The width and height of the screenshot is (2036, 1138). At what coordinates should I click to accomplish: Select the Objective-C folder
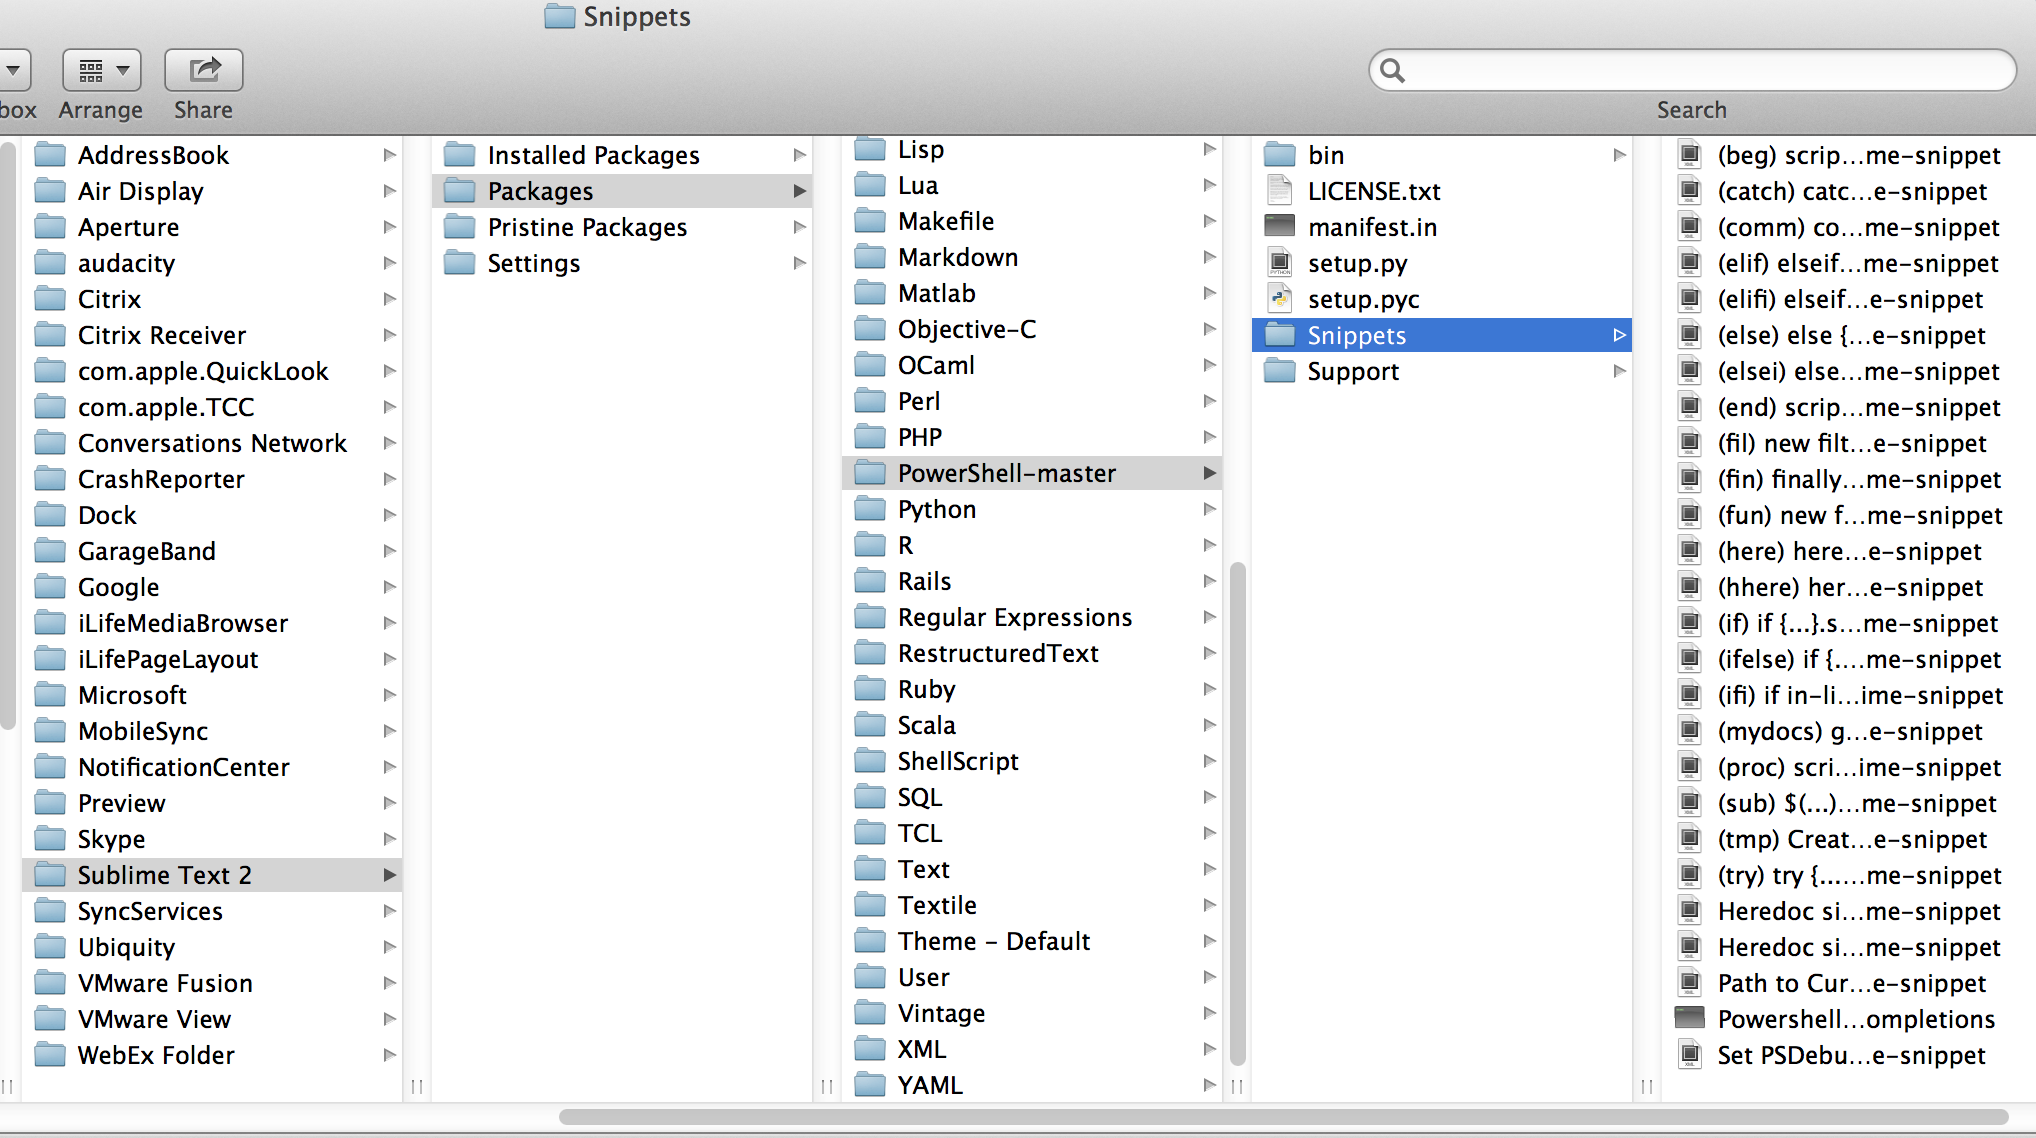[x=1032, y=329]
